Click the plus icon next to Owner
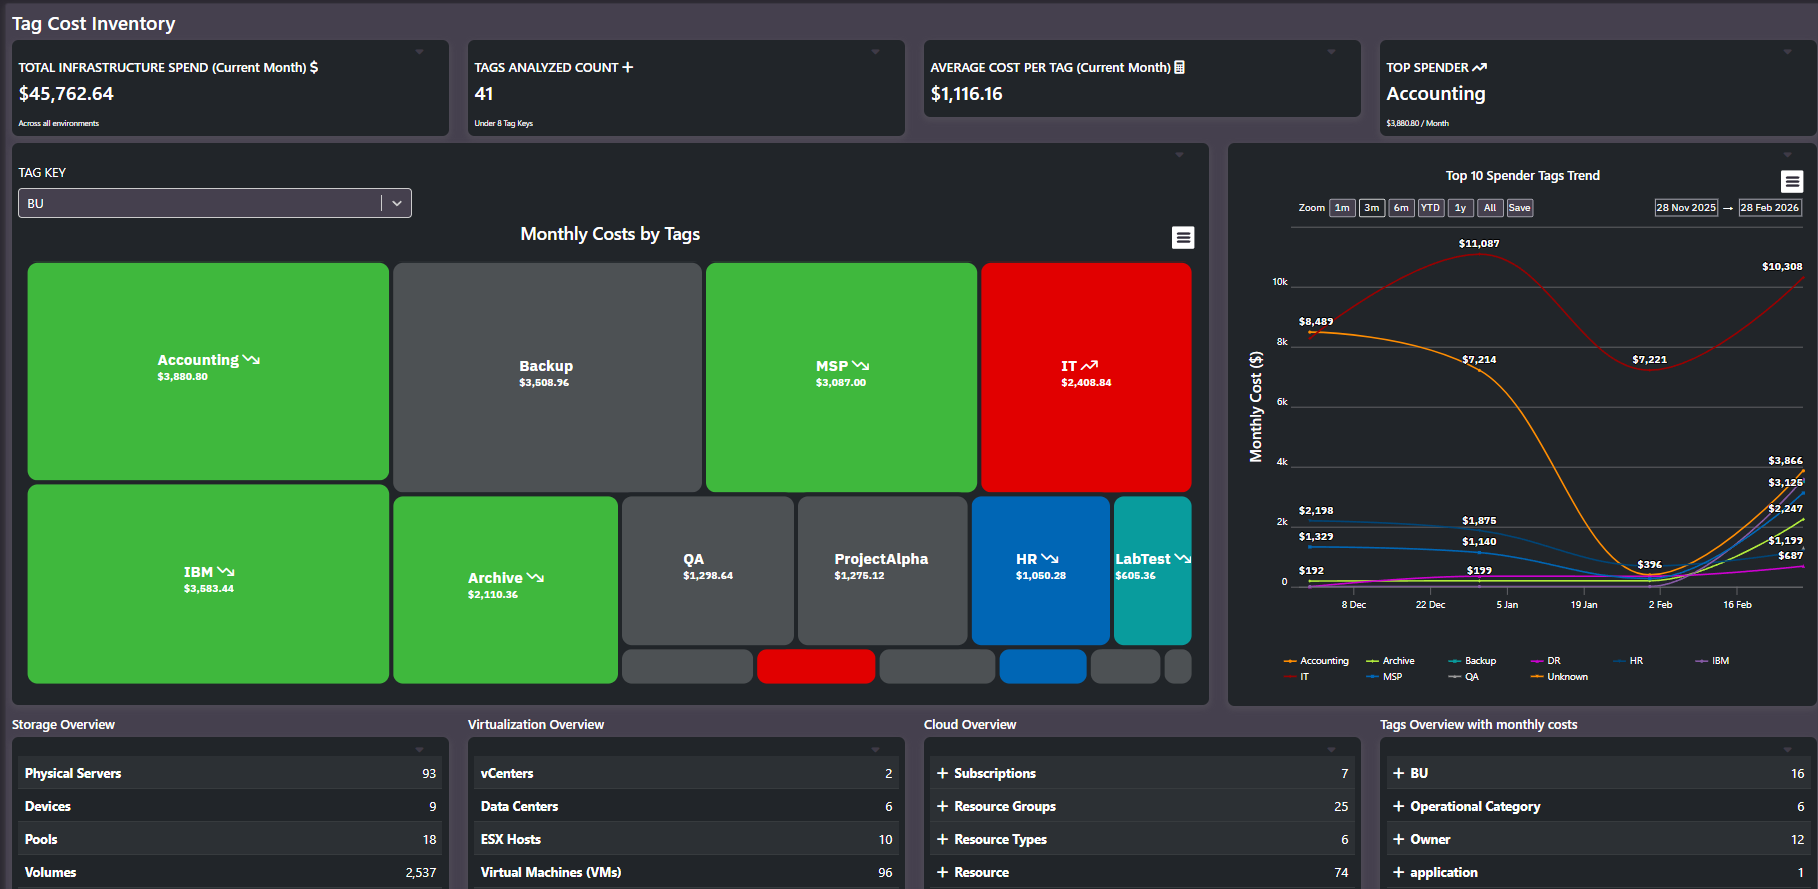Viewport: 1818px width, 889px height. pos(1398,839)
